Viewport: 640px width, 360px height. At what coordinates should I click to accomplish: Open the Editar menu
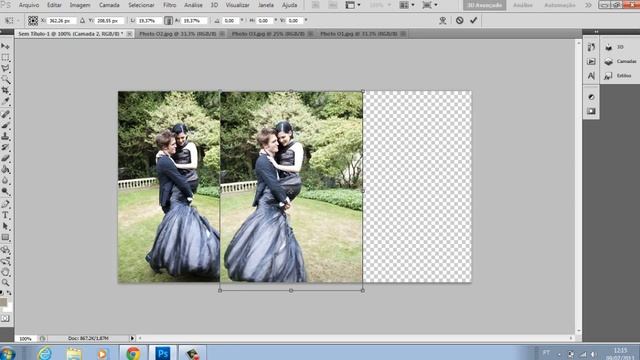click(x=54, y=5)
